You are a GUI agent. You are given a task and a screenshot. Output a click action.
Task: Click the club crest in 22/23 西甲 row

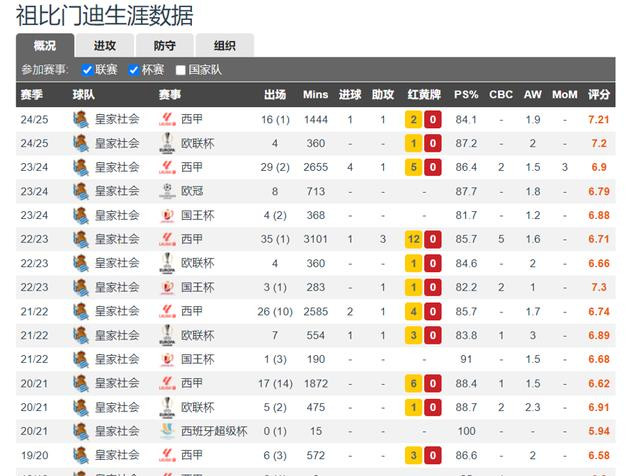click(x=81, y=239)
